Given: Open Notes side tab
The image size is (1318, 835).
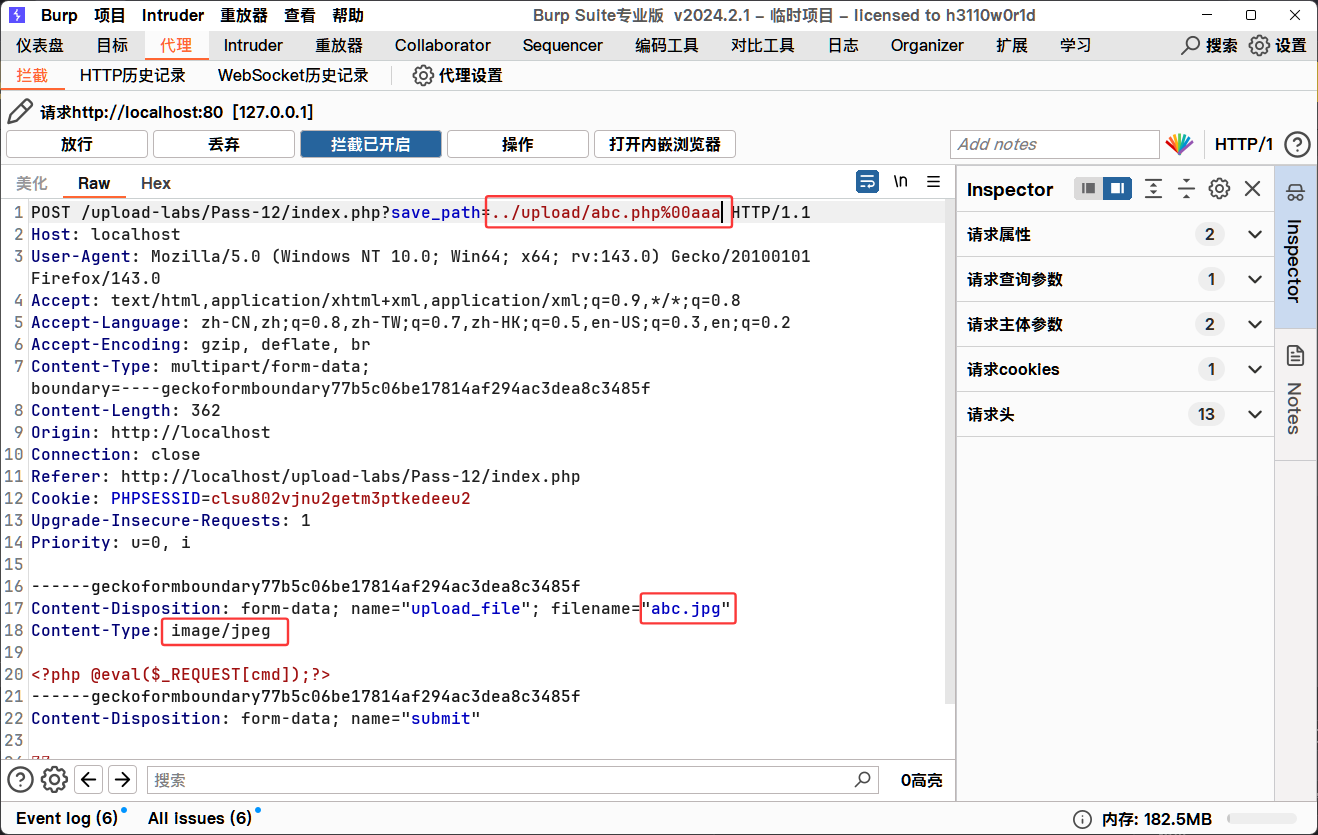Looking at the screenshot, I should tap(1296, 395).
